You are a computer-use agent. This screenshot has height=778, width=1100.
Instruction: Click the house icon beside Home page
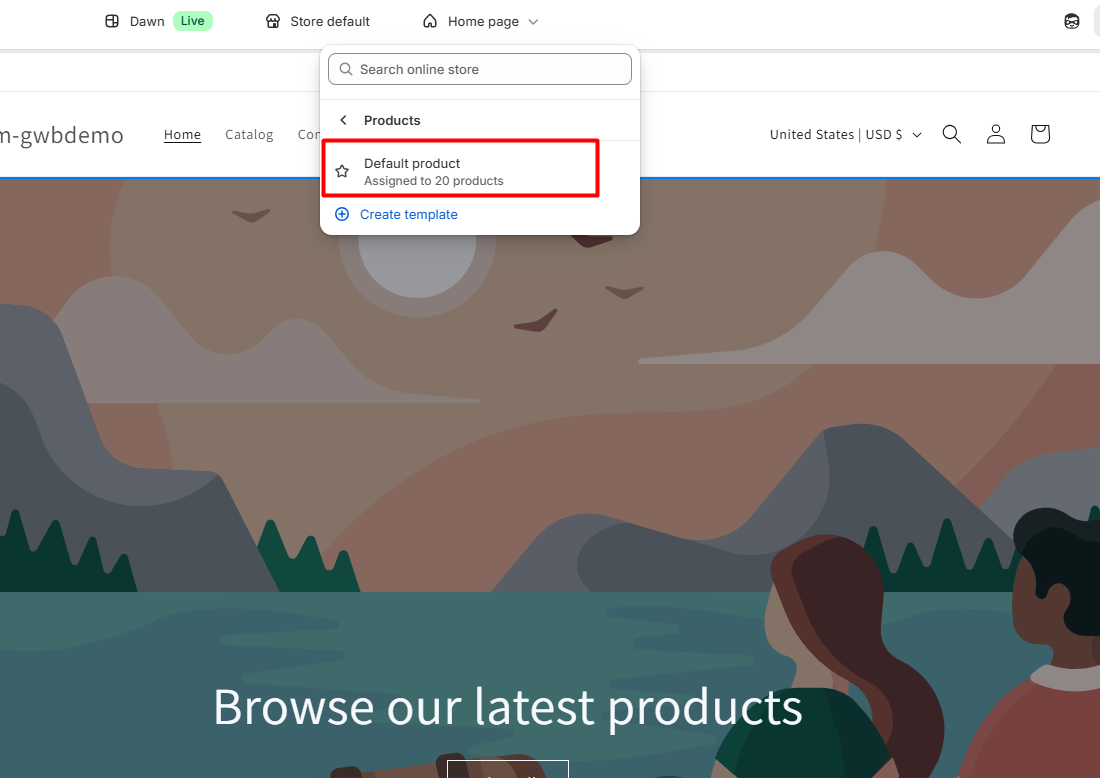pos(430,21)
